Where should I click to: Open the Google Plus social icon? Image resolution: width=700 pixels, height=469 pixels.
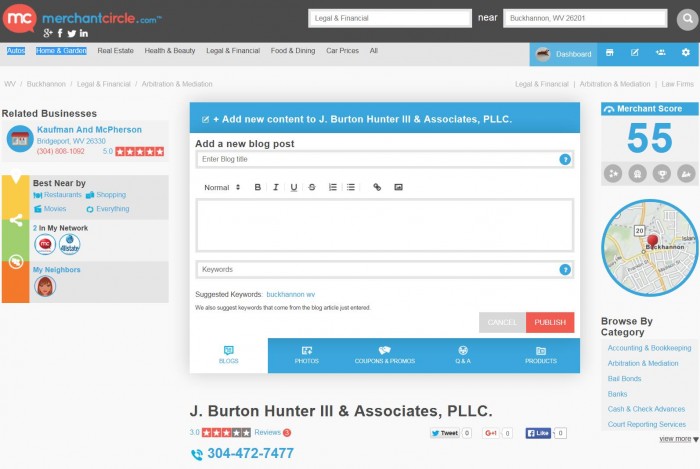(x=48, y=33)
